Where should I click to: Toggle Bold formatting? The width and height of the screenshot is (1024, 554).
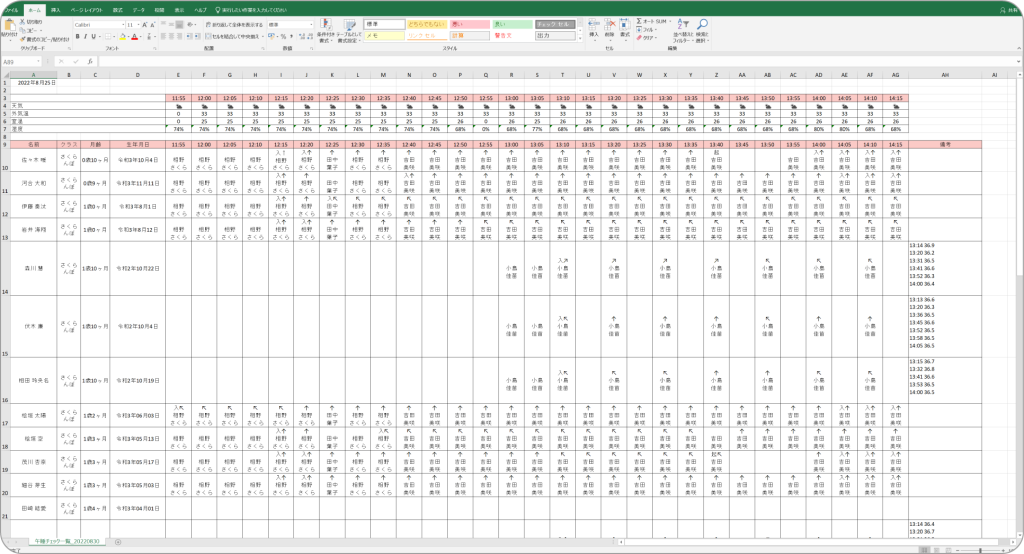click(77, 37)
